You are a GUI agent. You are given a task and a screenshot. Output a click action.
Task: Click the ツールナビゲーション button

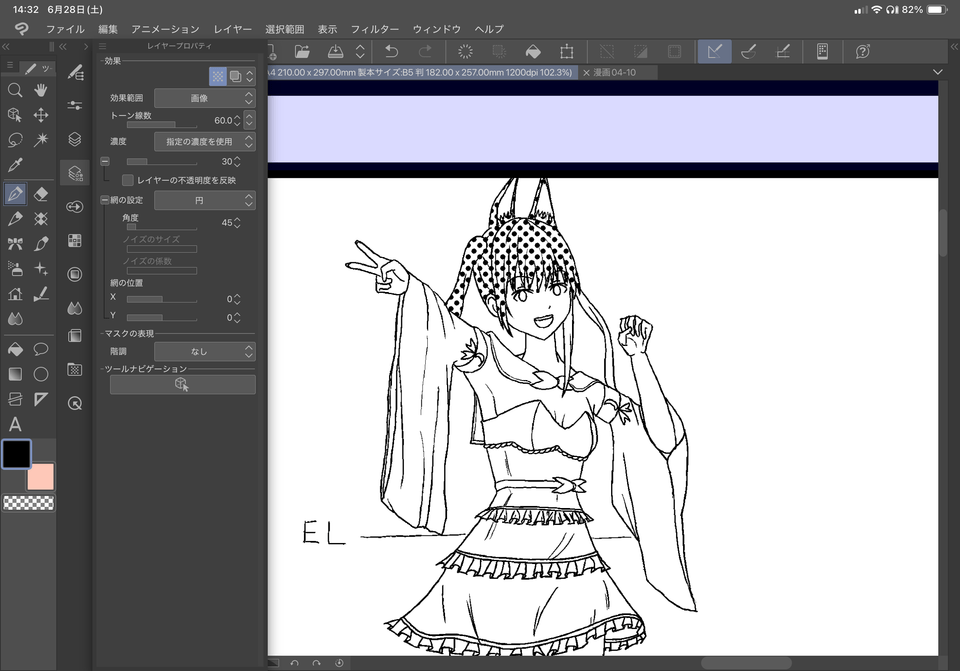(x=182, y=384)
